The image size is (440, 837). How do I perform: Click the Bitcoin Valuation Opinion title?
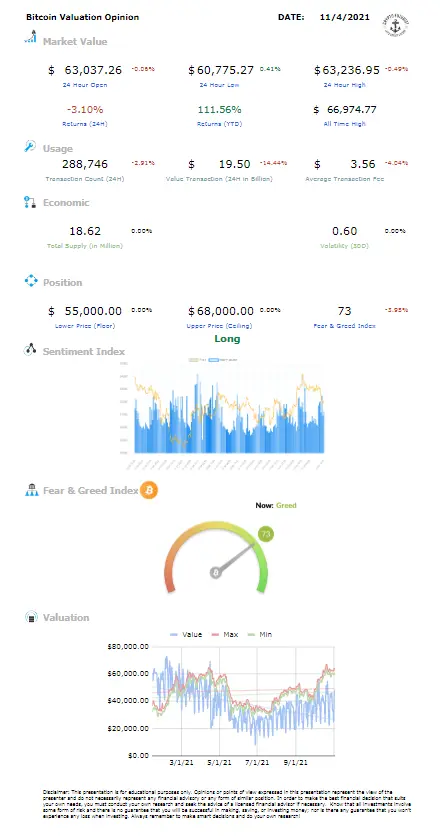[x=82, y=17]
